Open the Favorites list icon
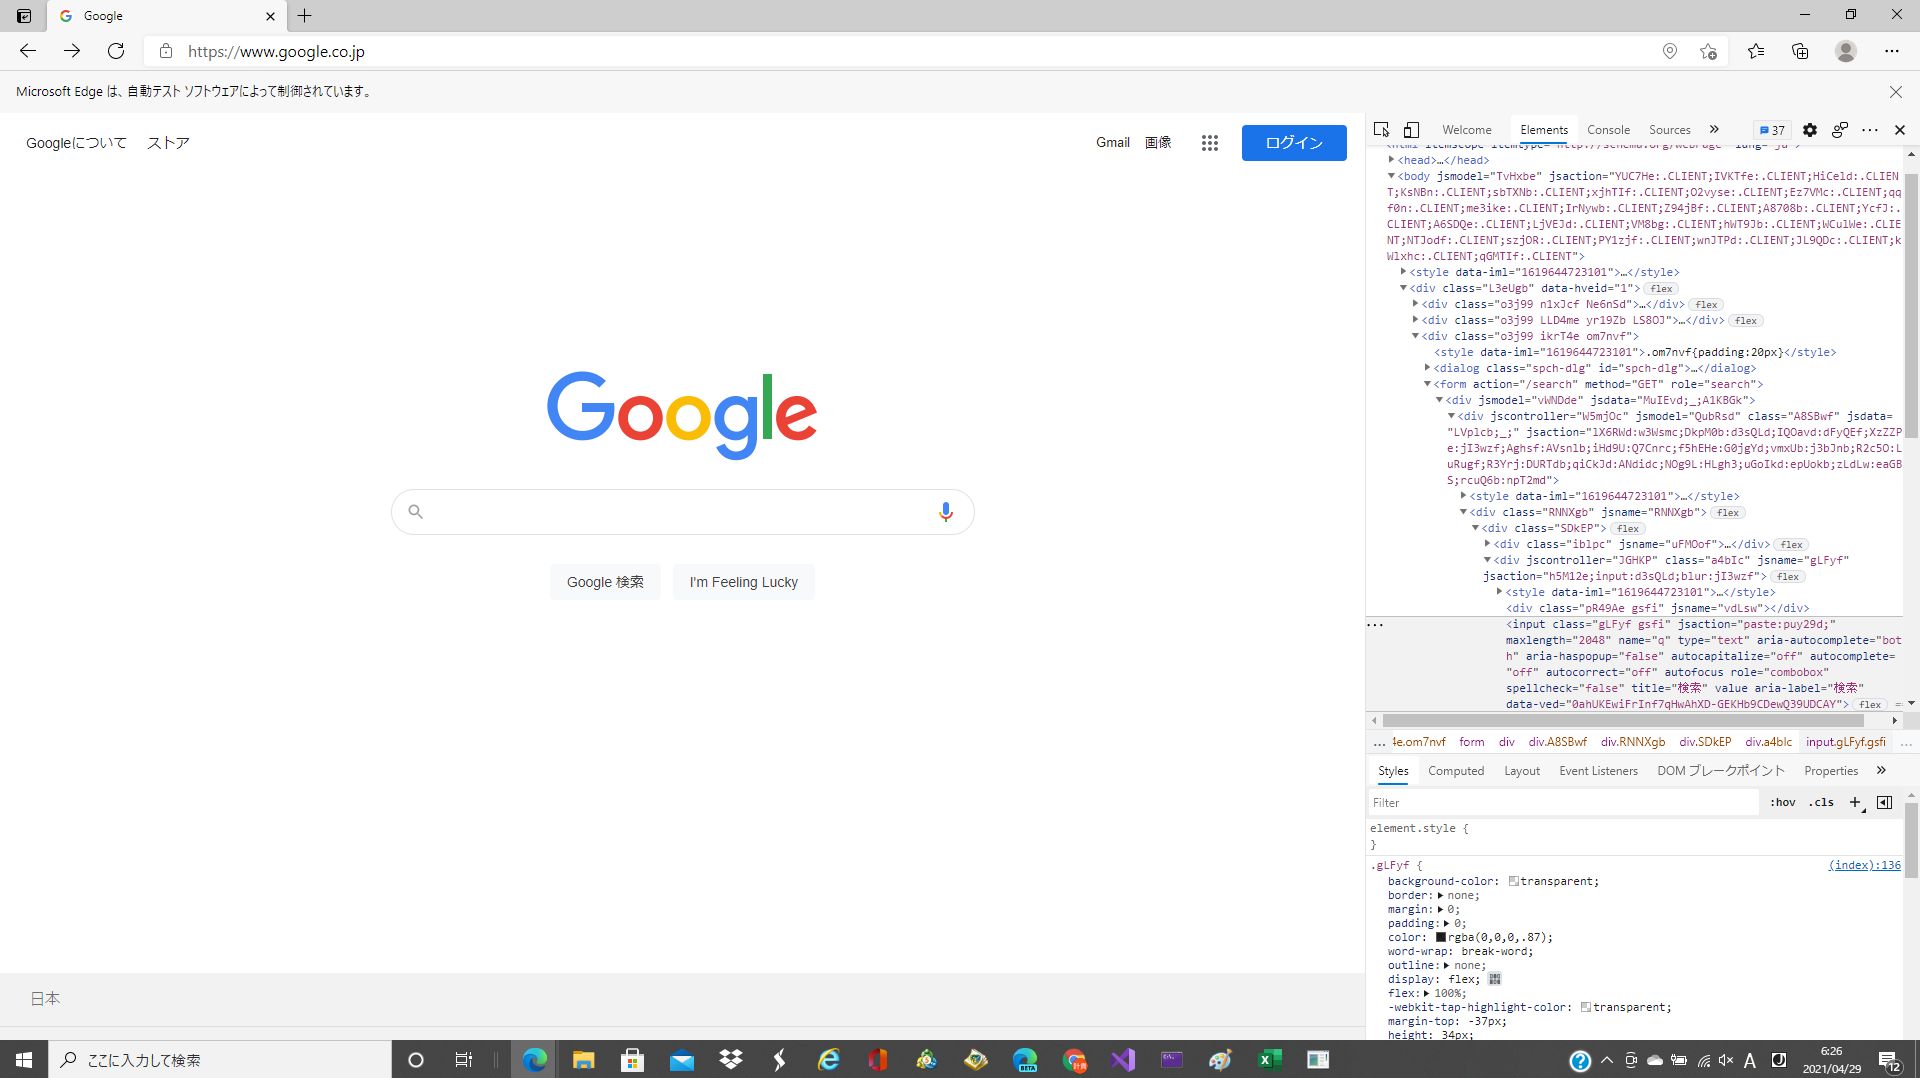 tap(1756, 51)
